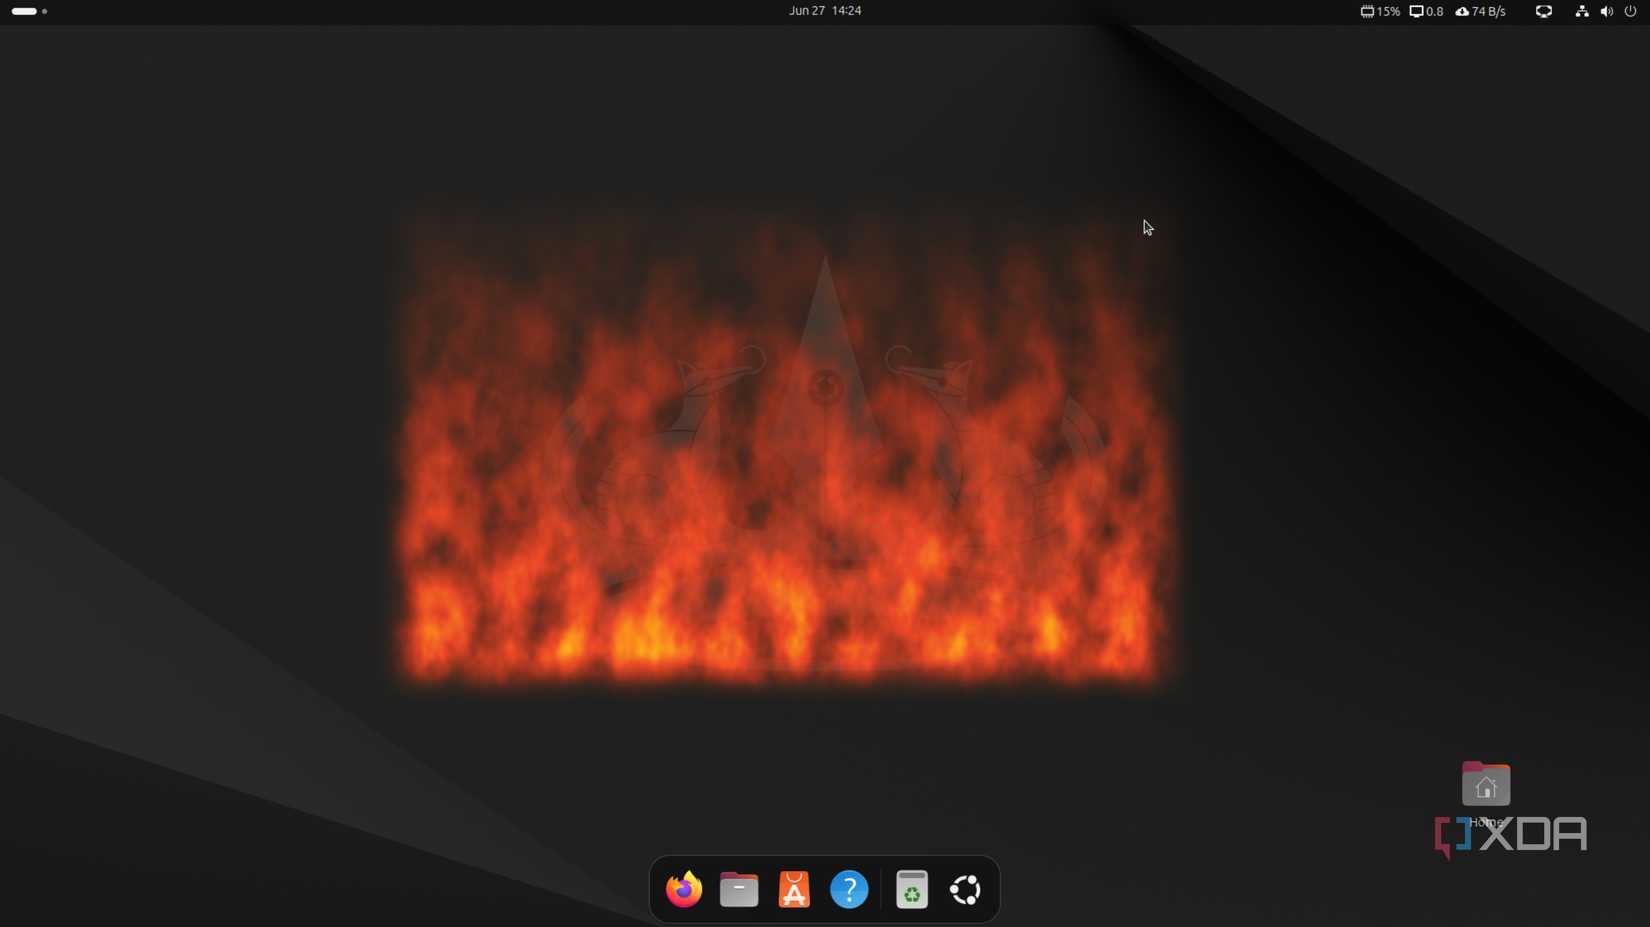Open the power menu in the top bar
Image resolution: width=1650 pixels, height=927 pixels.
click(x=1631, y=11)
